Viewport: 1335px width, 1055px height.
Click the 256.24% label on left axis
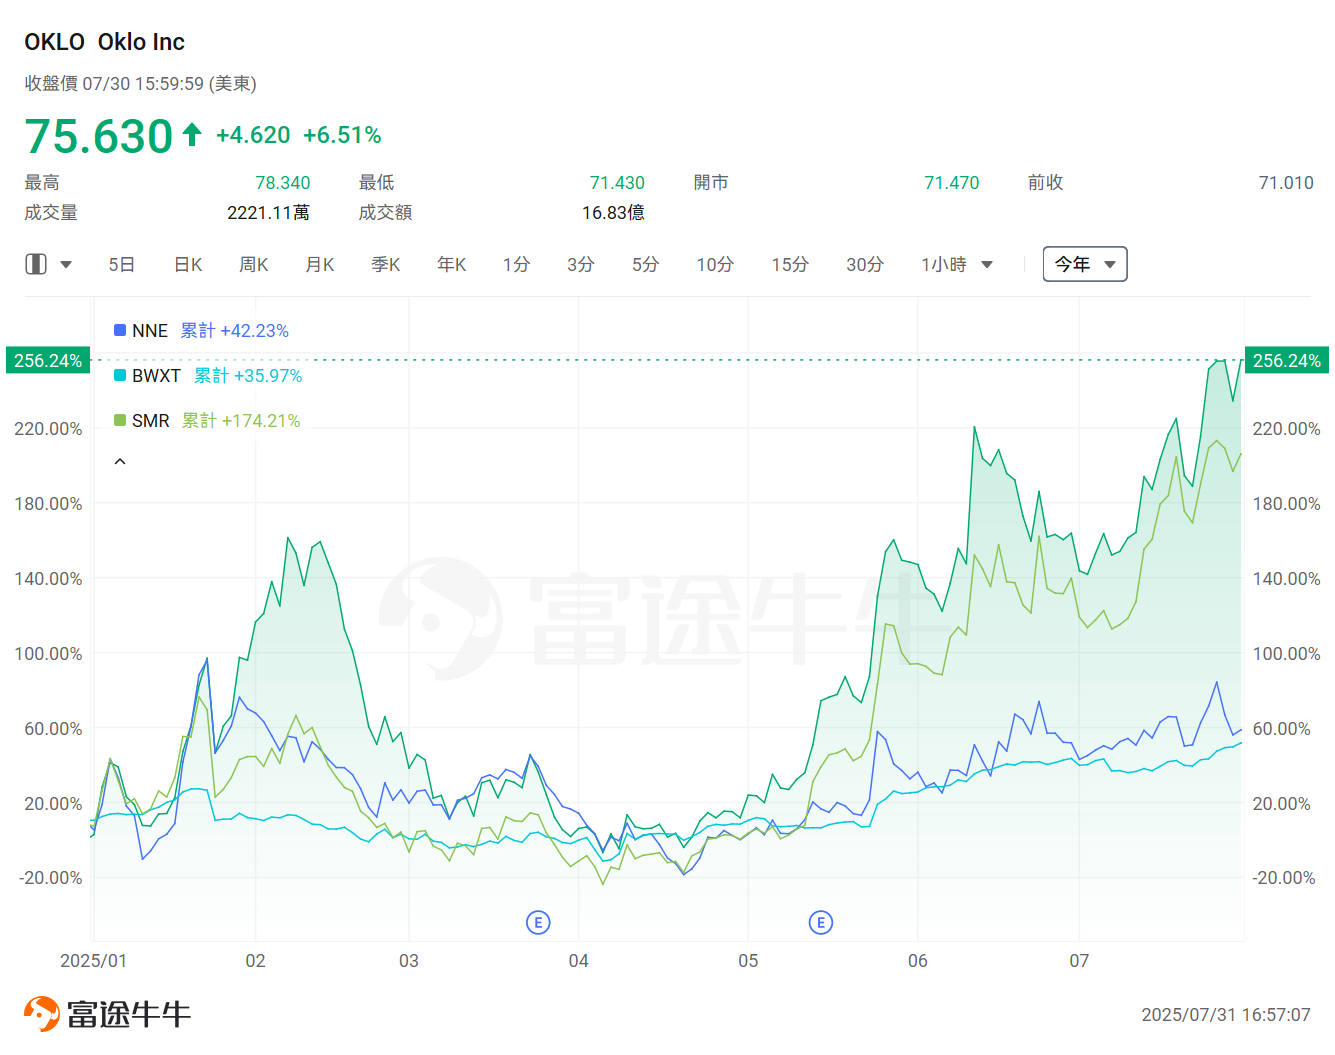point(48,361)
